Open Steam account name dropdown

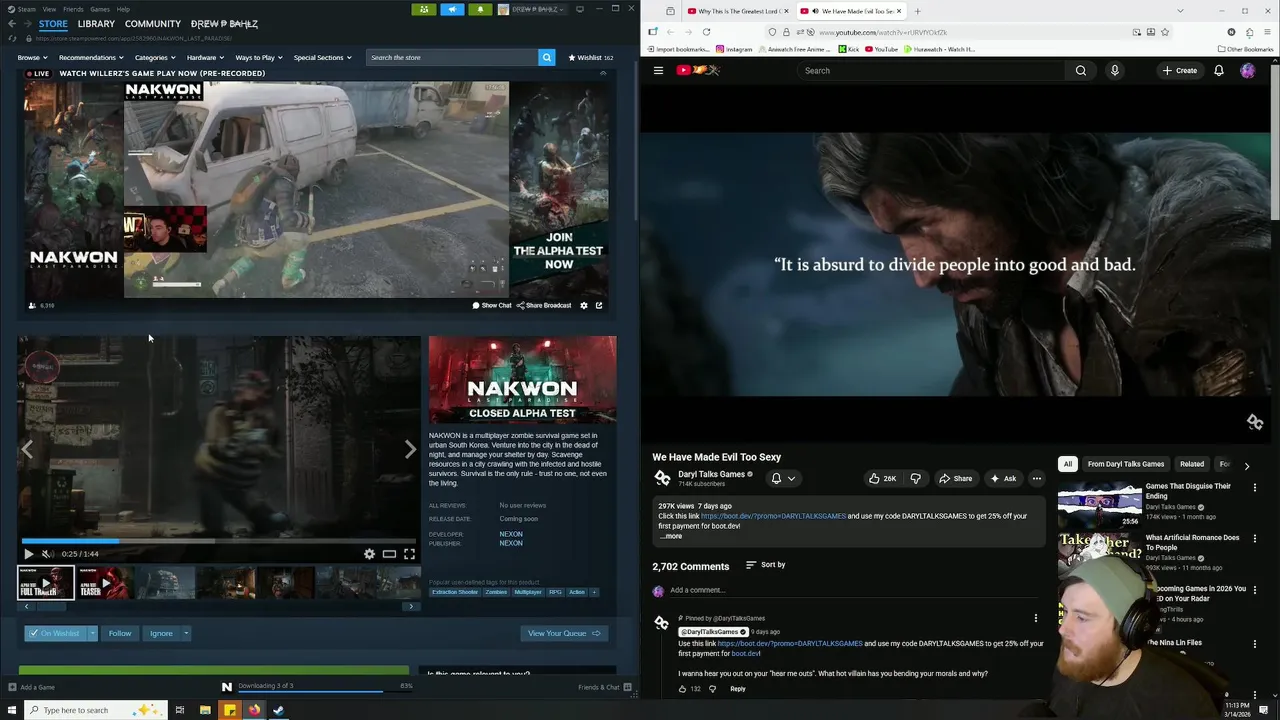pos(538,9)
